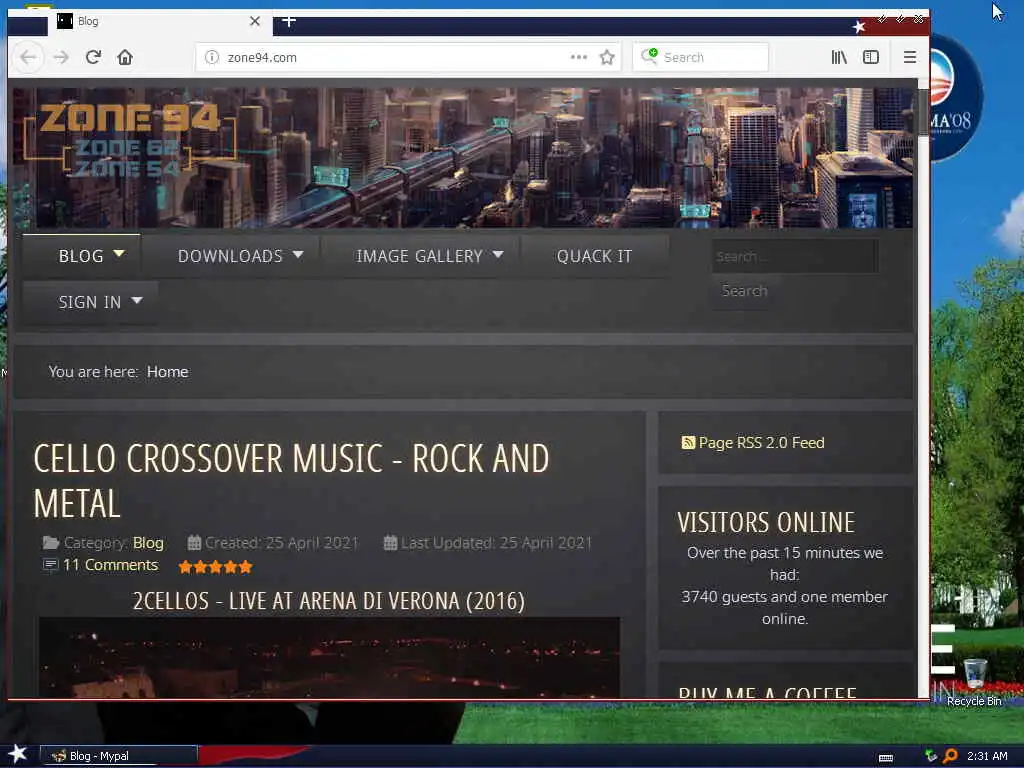Open the Recycle Bin desktop icon
This screenshot has width=1024, height=768.
coord(974,682)
